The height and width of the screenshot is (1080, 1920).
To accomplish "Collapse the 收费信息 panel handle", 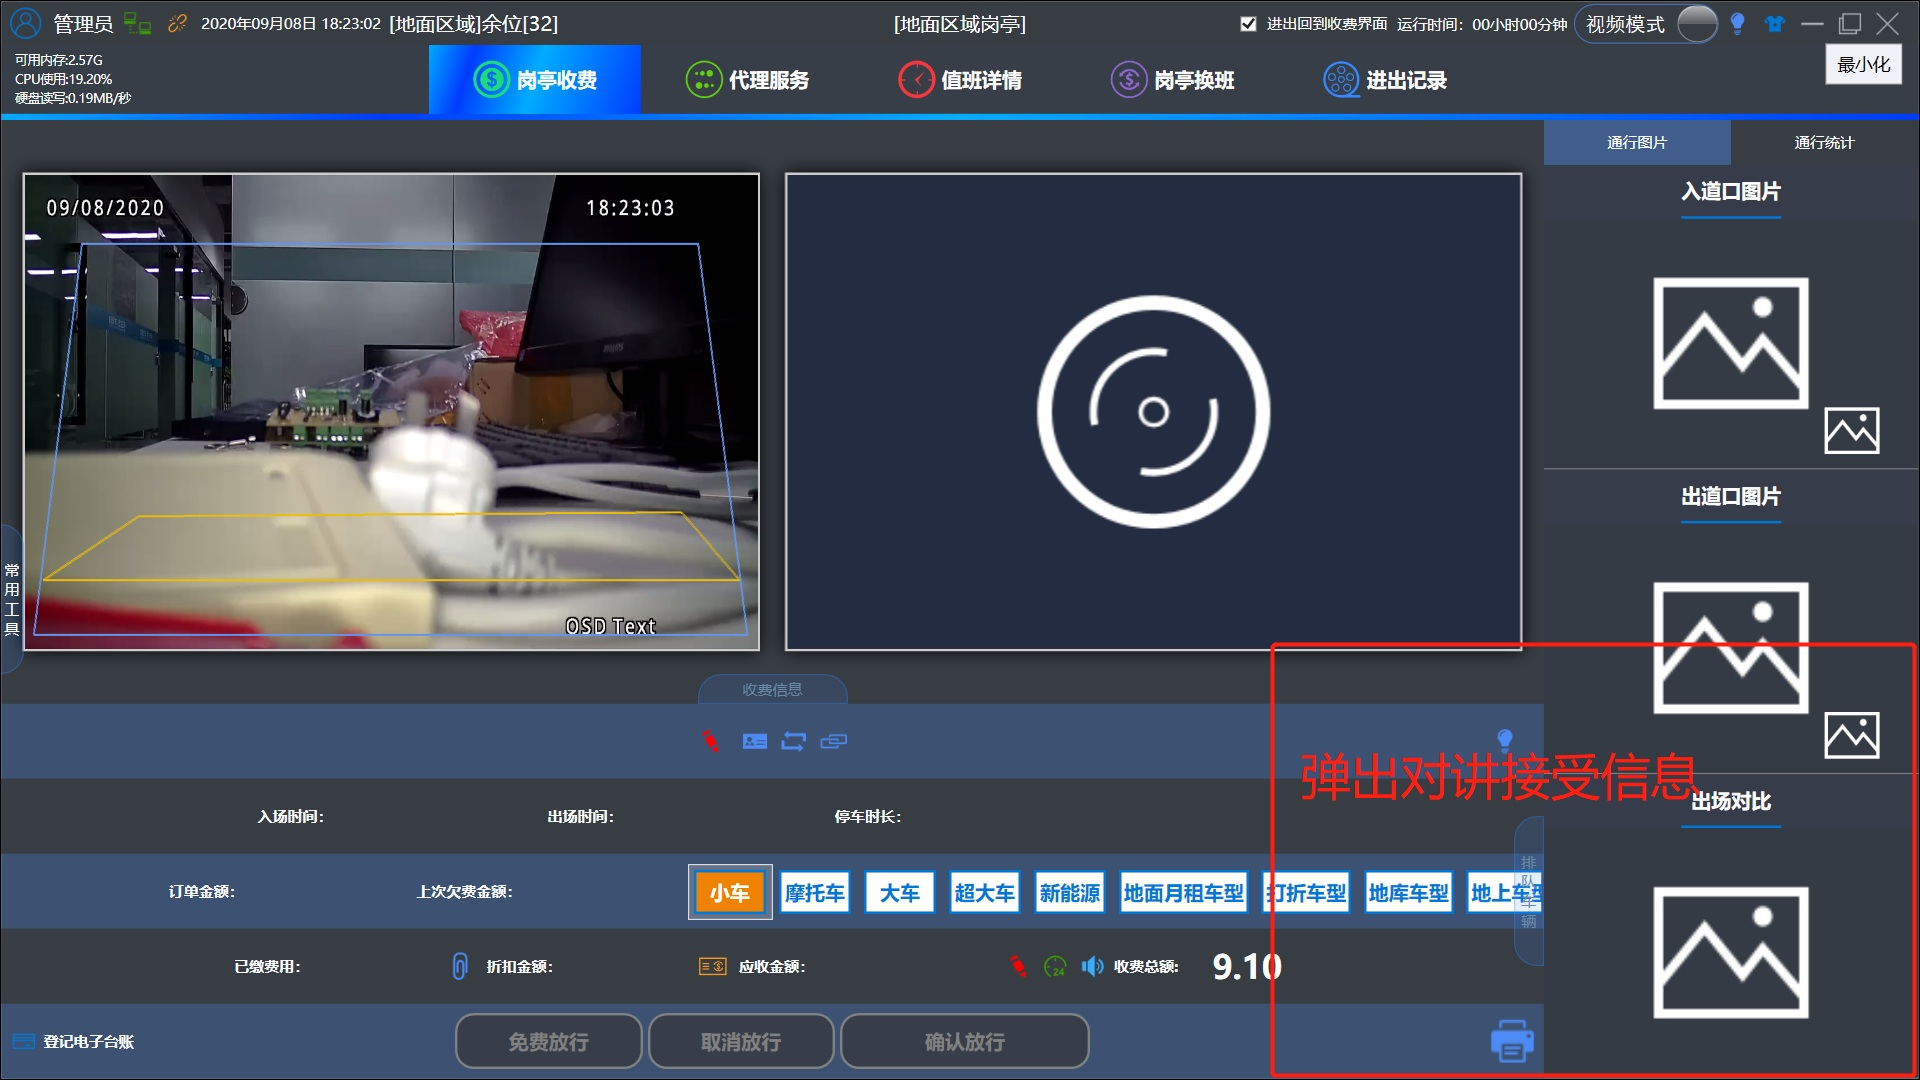I will point(772,689).
